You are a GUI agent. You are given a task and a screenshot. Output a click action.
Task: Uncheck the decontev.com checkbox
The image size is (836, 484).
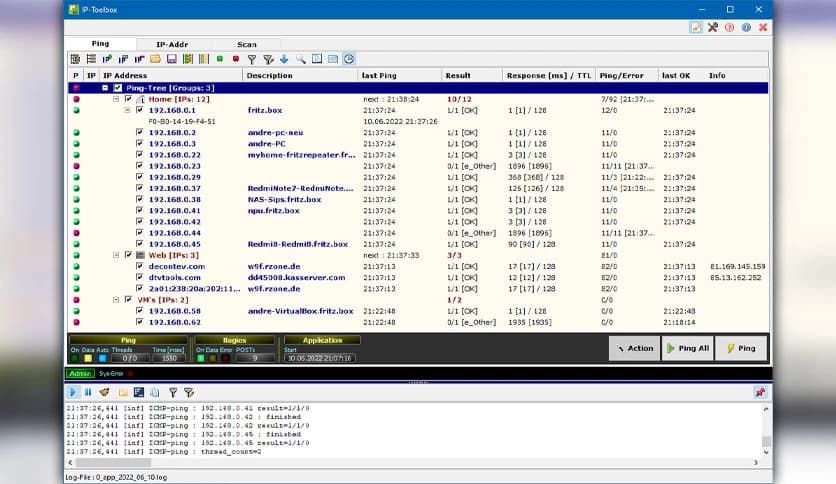coord(139,267)
